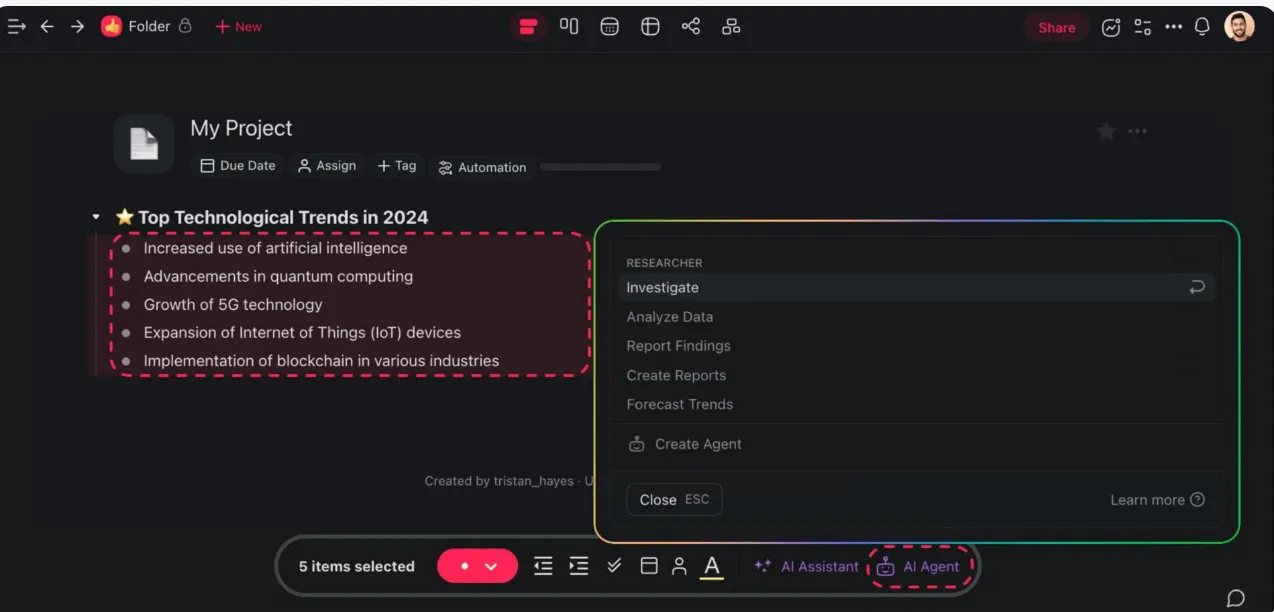The height and width of the screenshot is (612, 1274).
Task: Click the return arrow on Investigate row
Action: click(x=1197, y=287)
